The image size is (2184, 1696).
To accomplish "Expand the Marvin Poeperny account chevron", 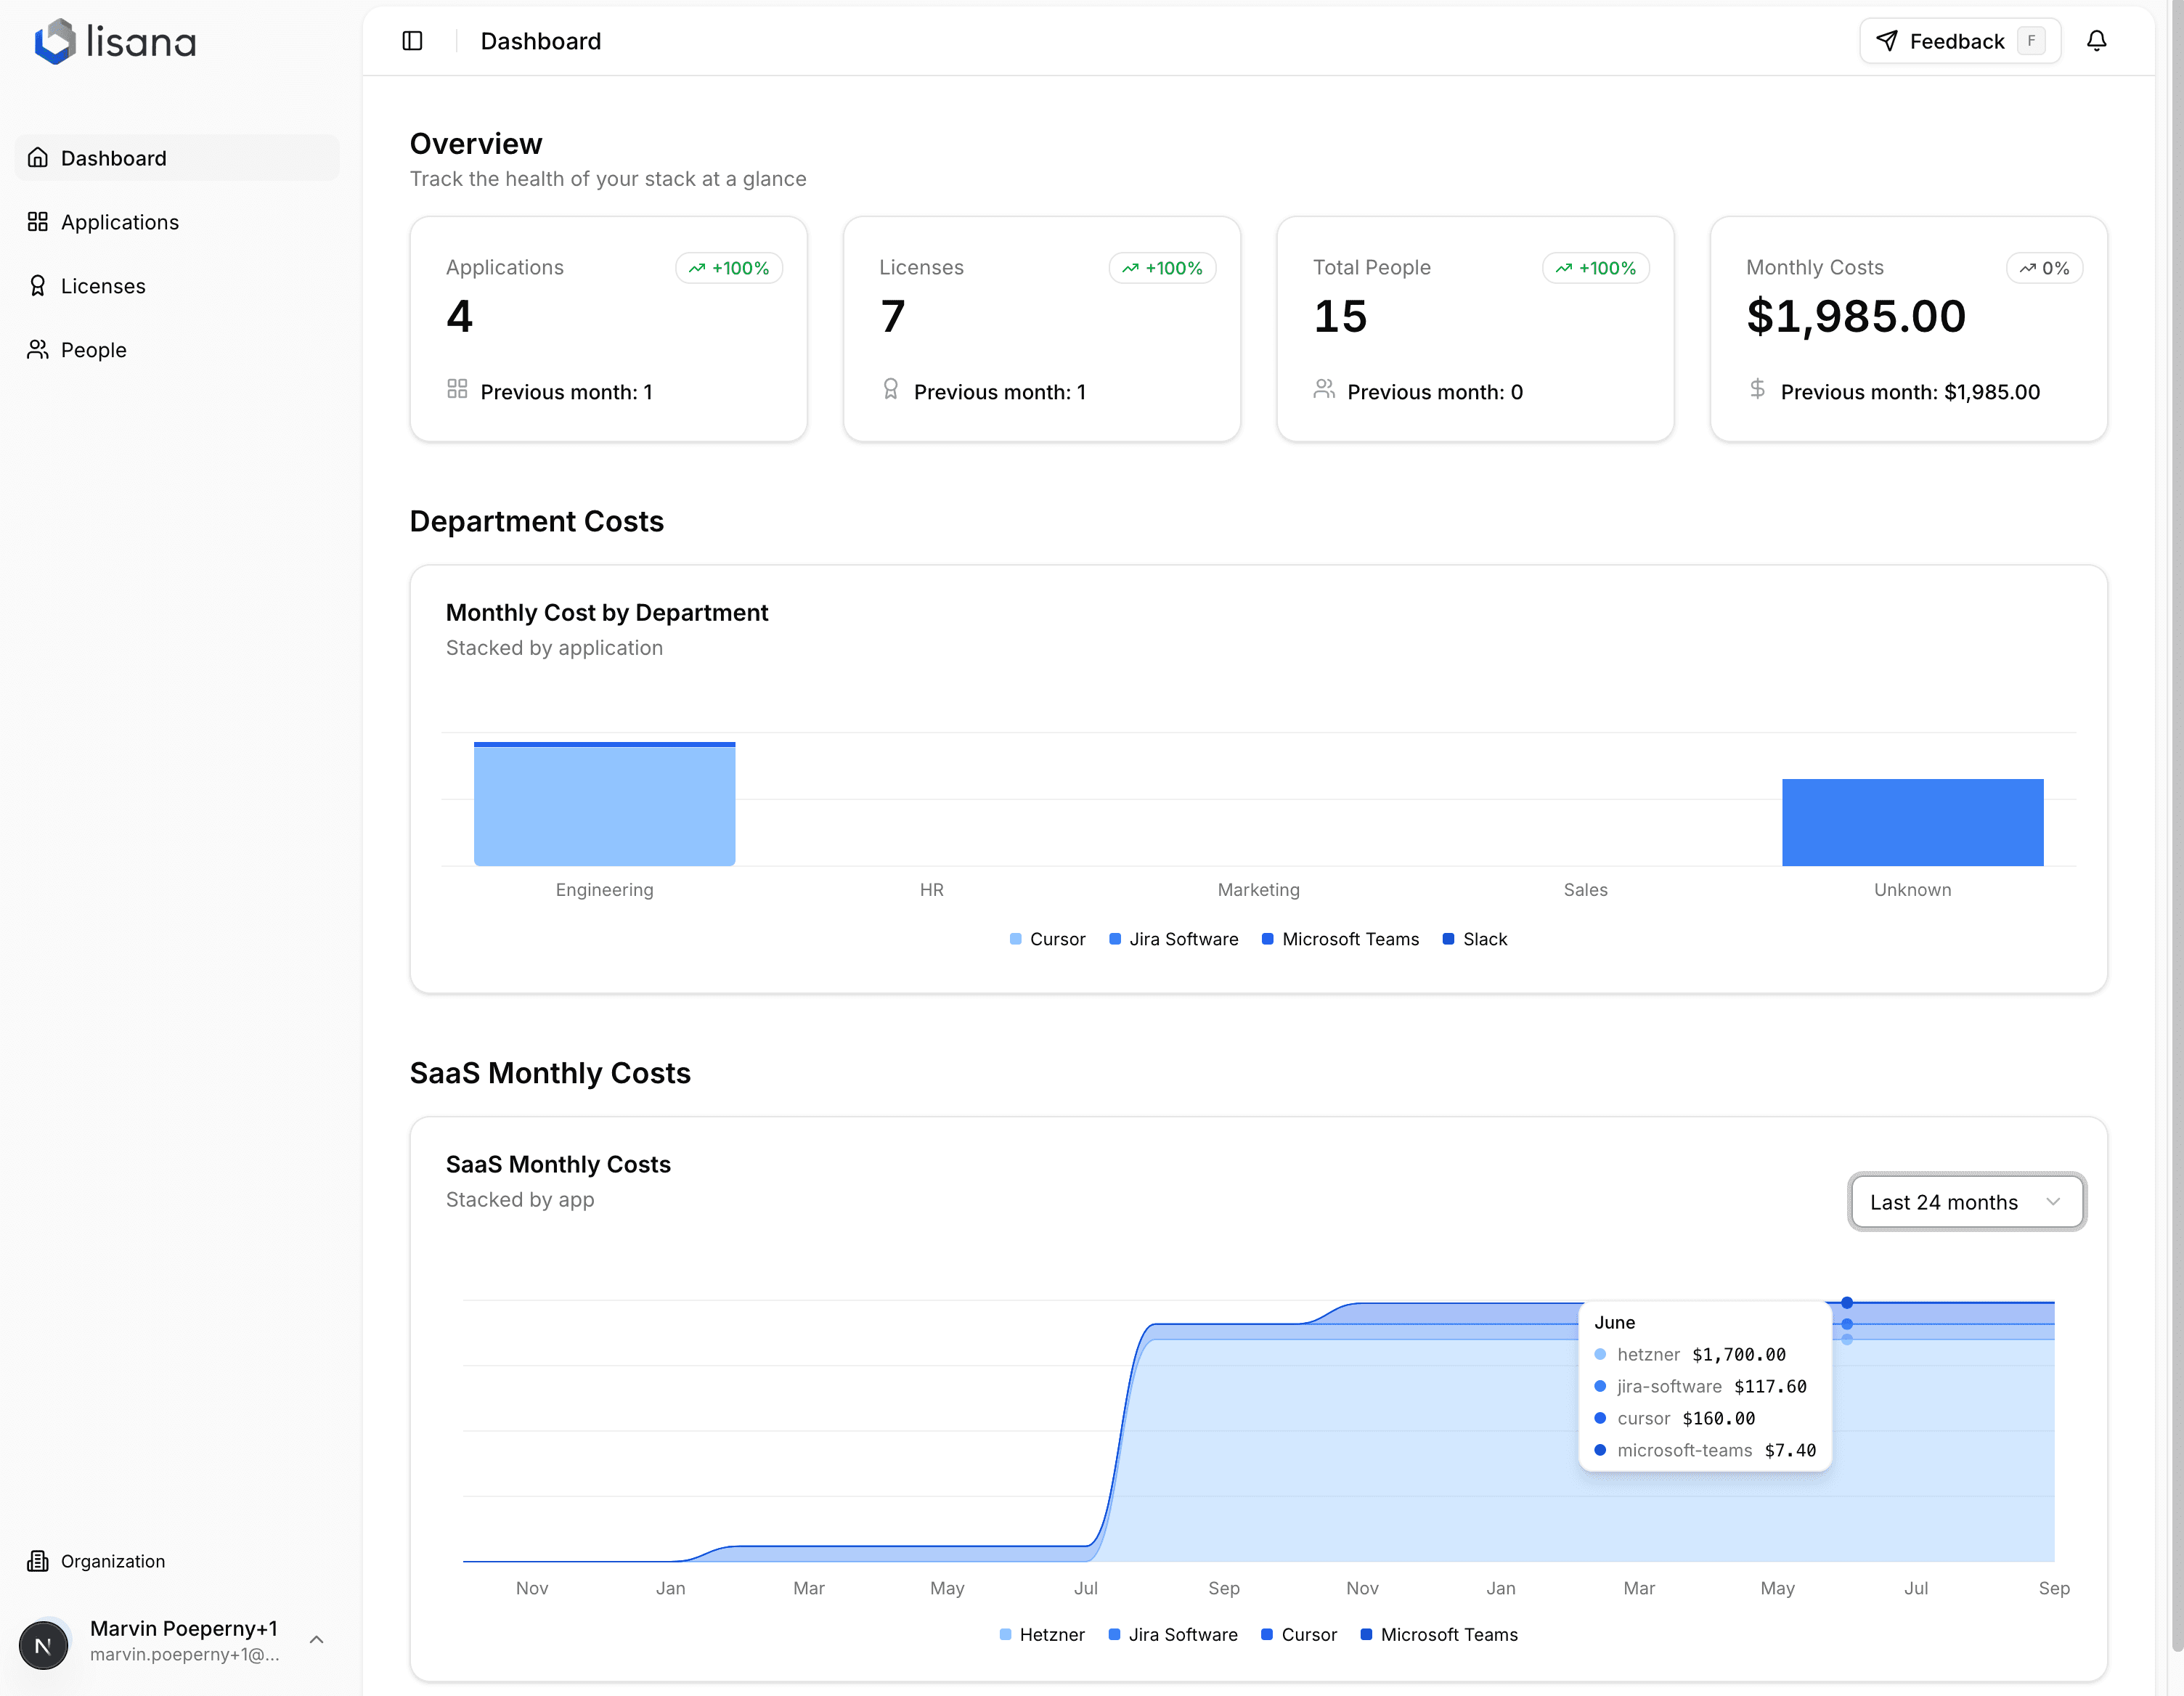I will [317, 1640].
